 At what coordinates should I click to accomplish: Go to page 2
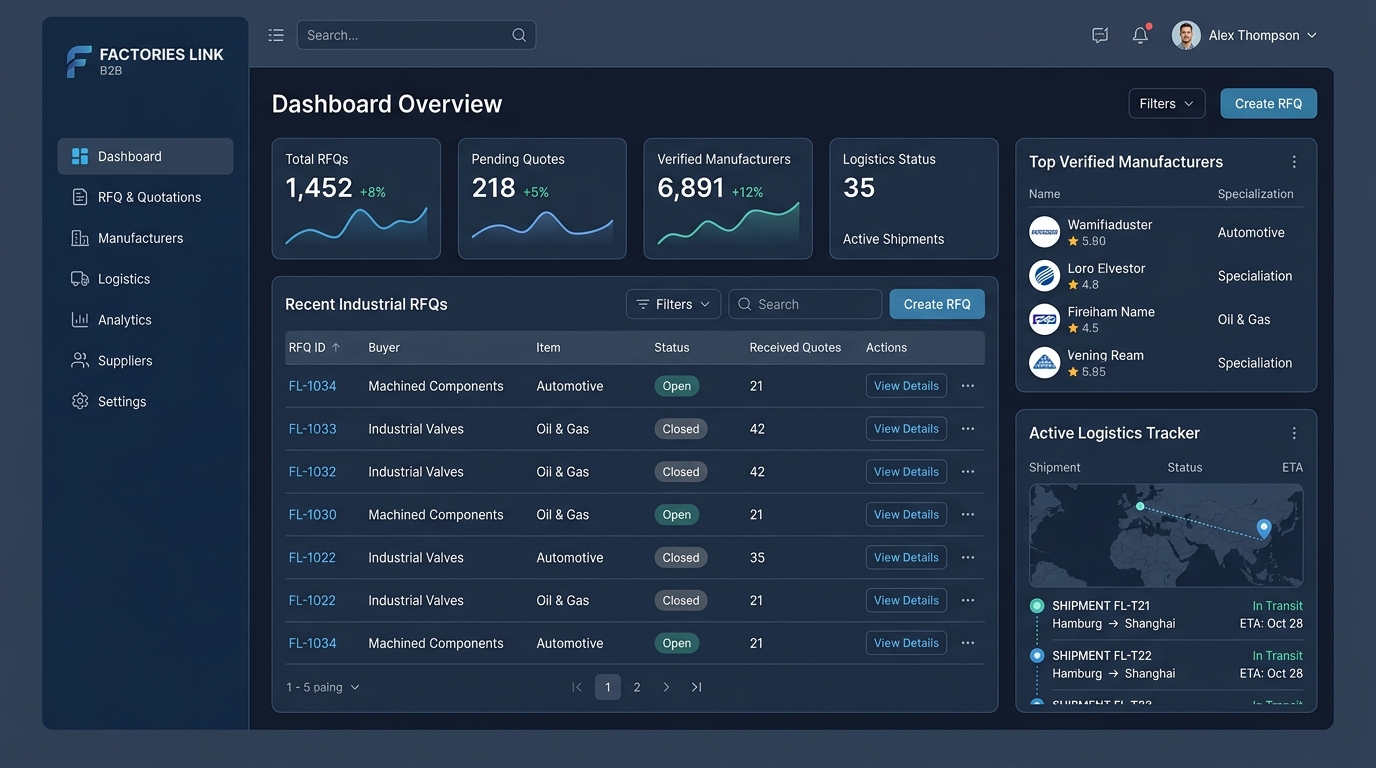click(x=637, y=687)
